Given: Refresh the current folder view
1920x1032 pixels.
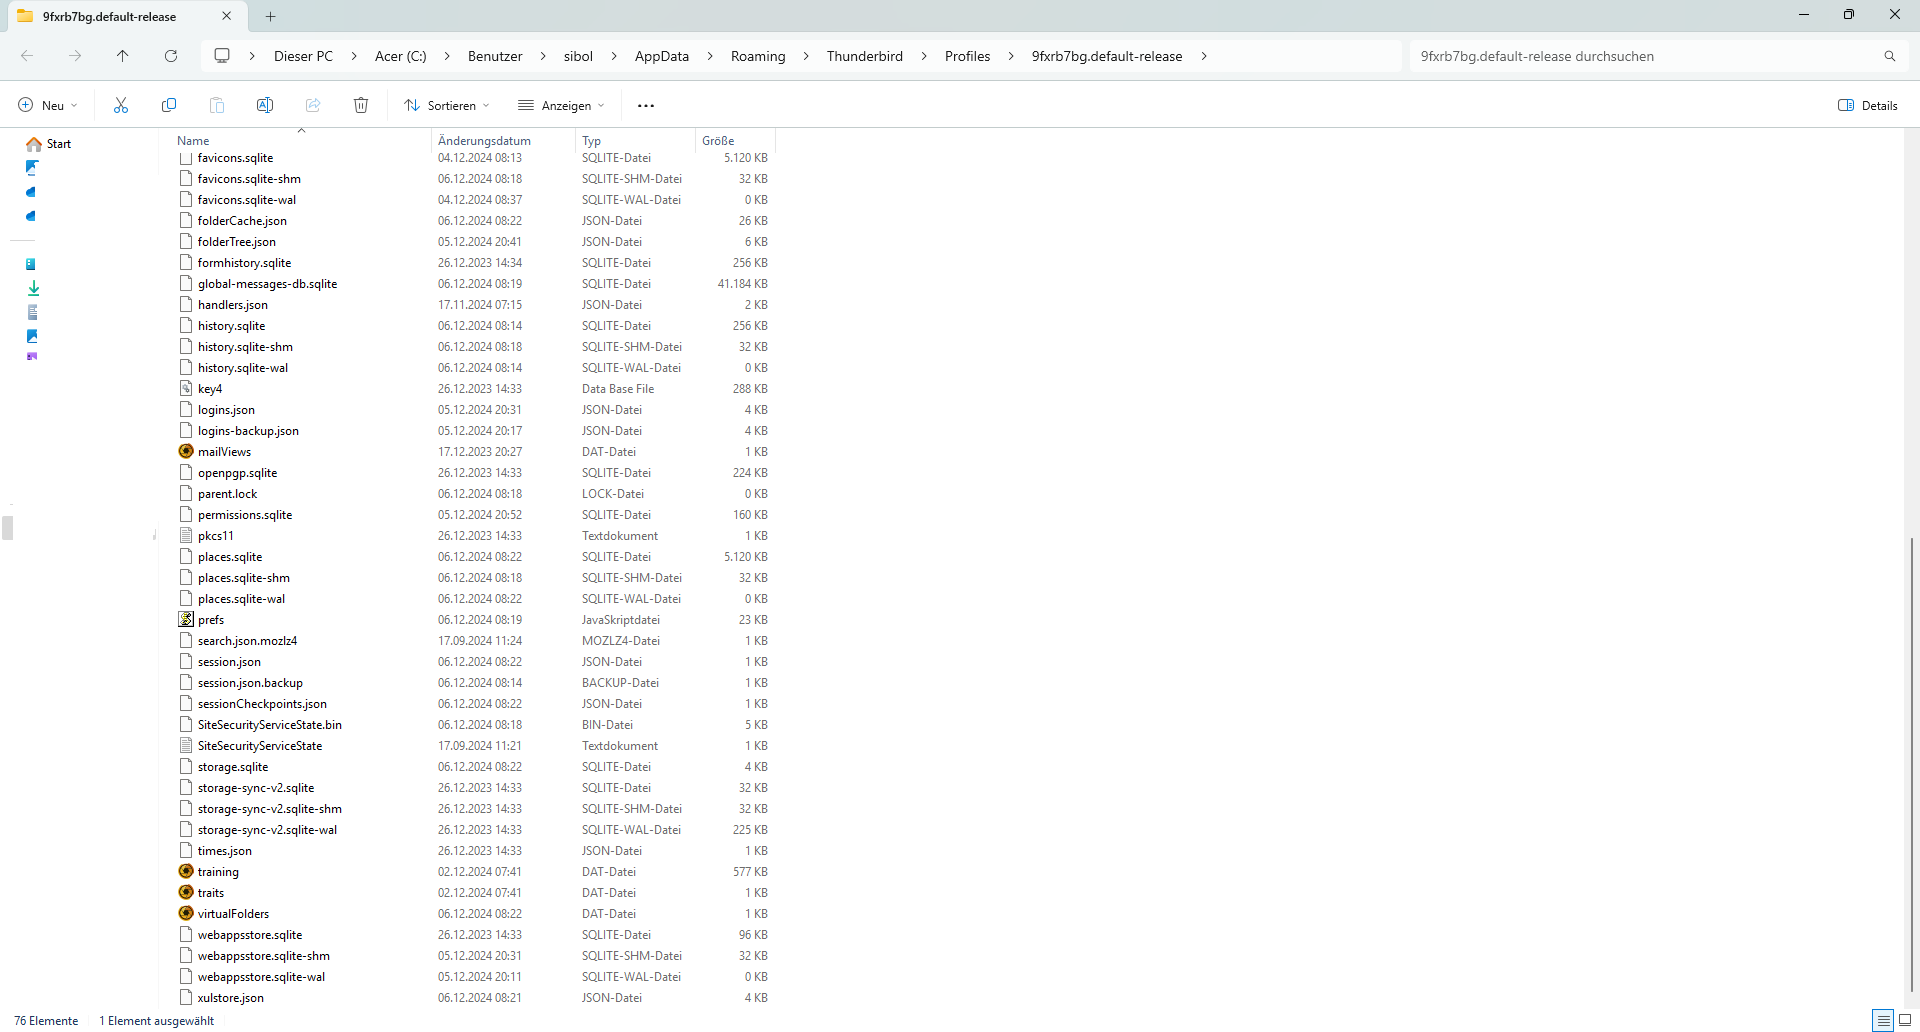Looking at the screenshot, I should pos(171,56).
